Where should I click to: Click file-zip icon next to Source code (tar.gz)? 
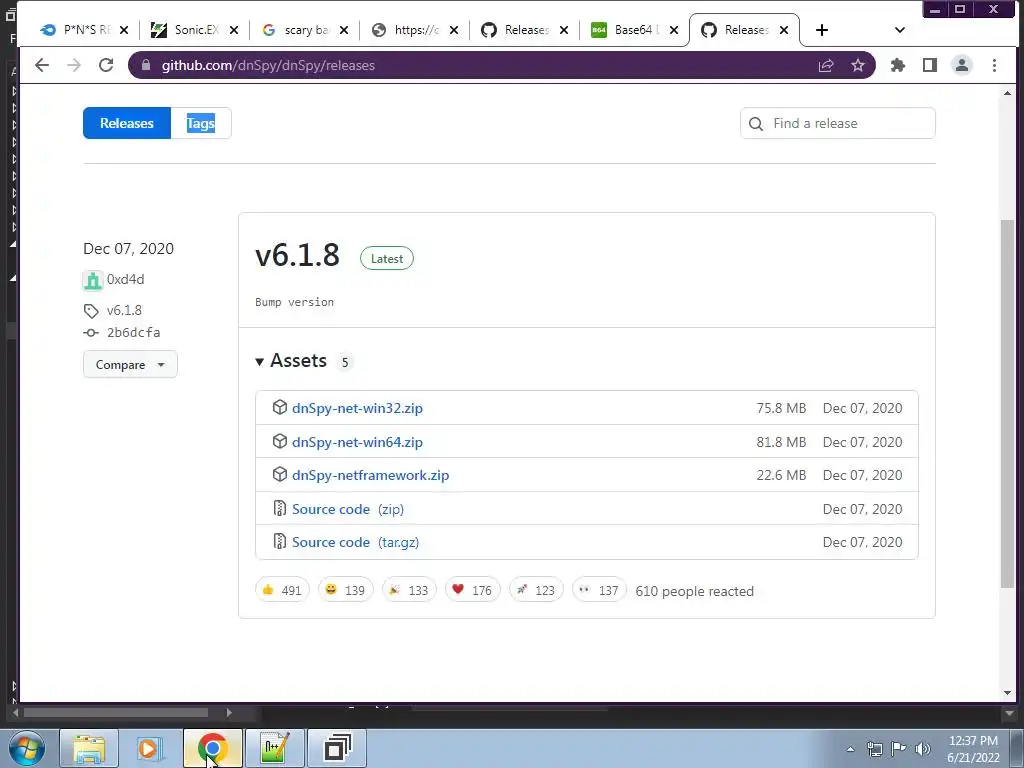280,541
